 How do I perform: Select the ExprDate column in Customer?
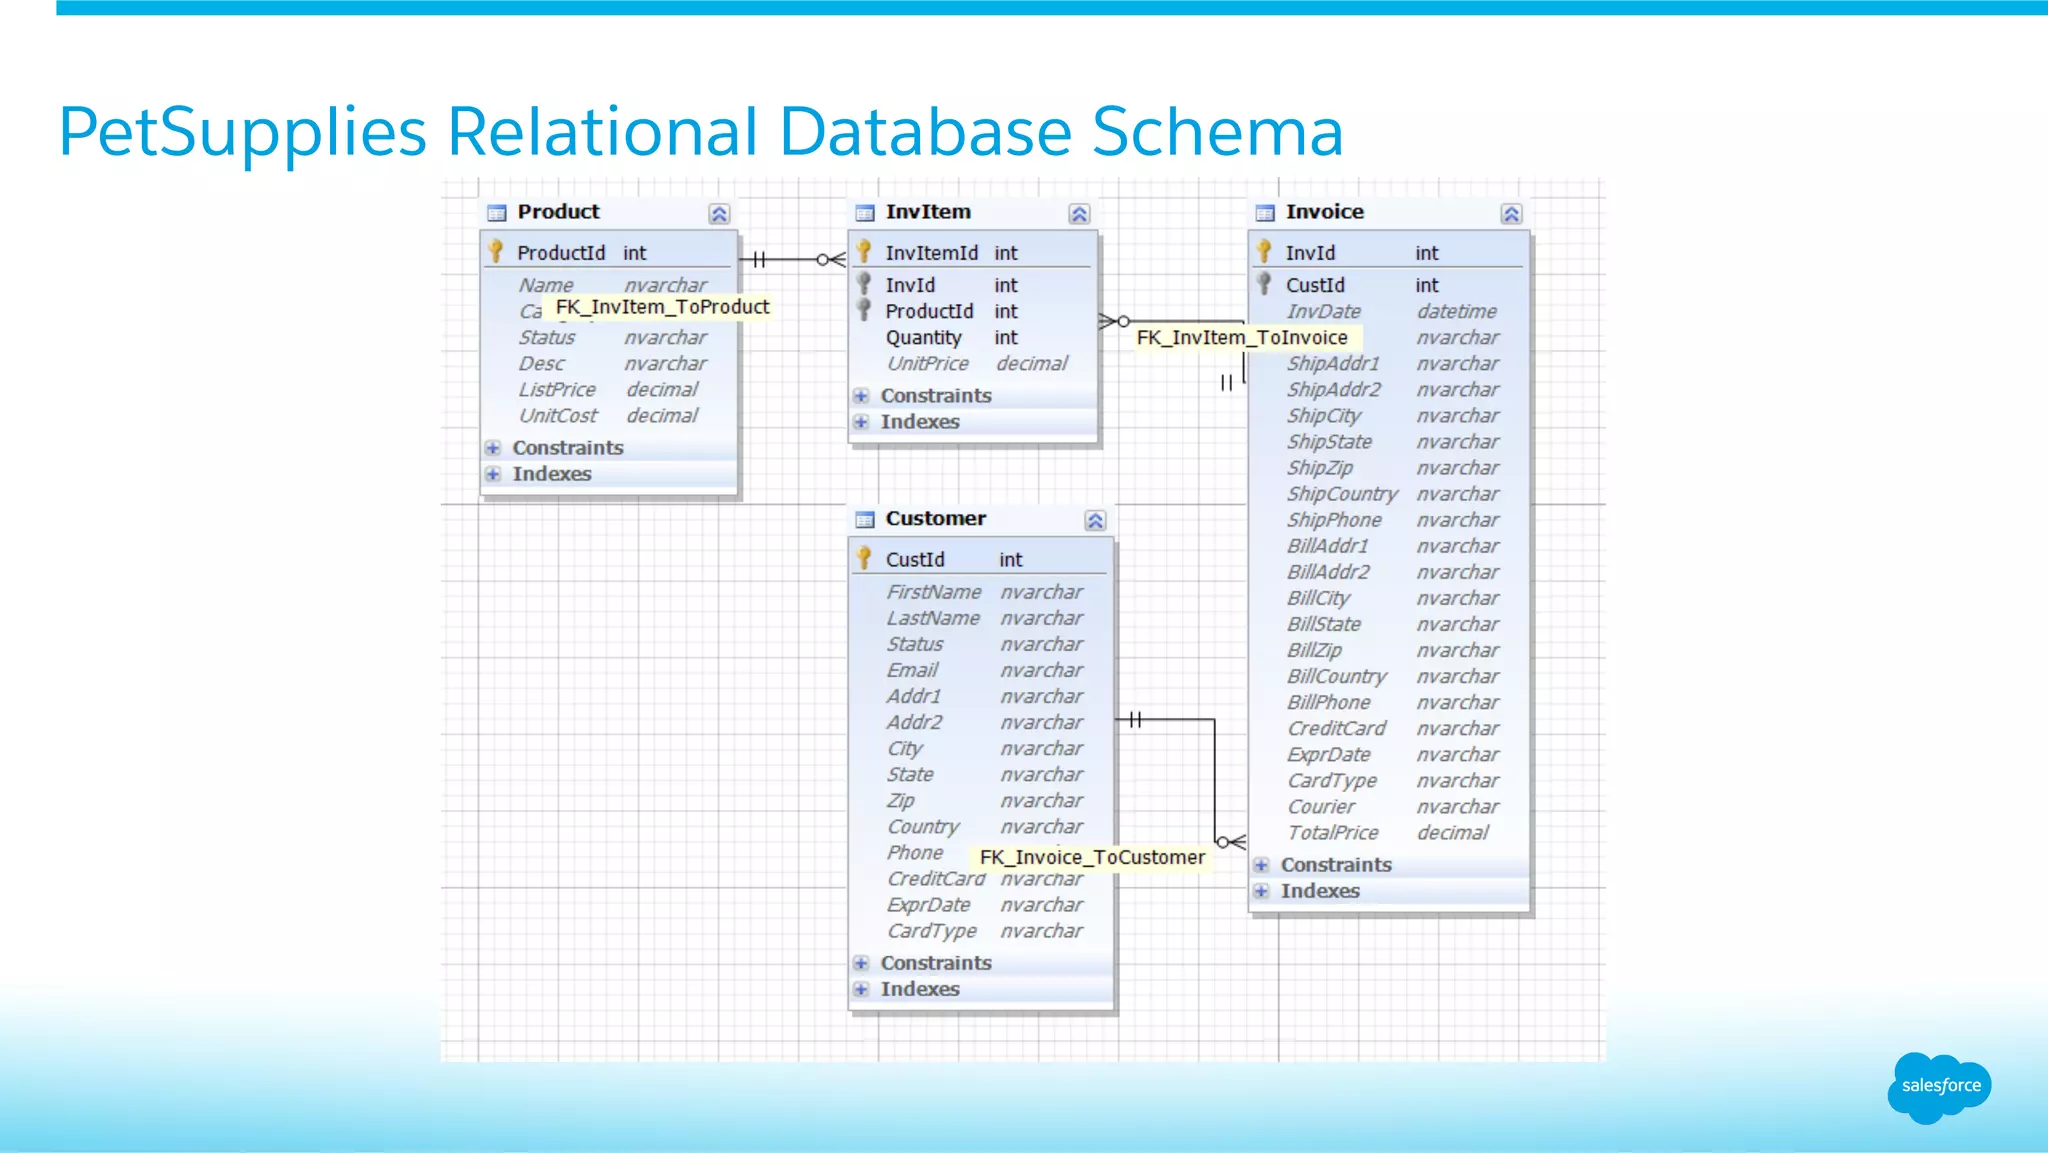pyautogui.click(x=982, y=905)
